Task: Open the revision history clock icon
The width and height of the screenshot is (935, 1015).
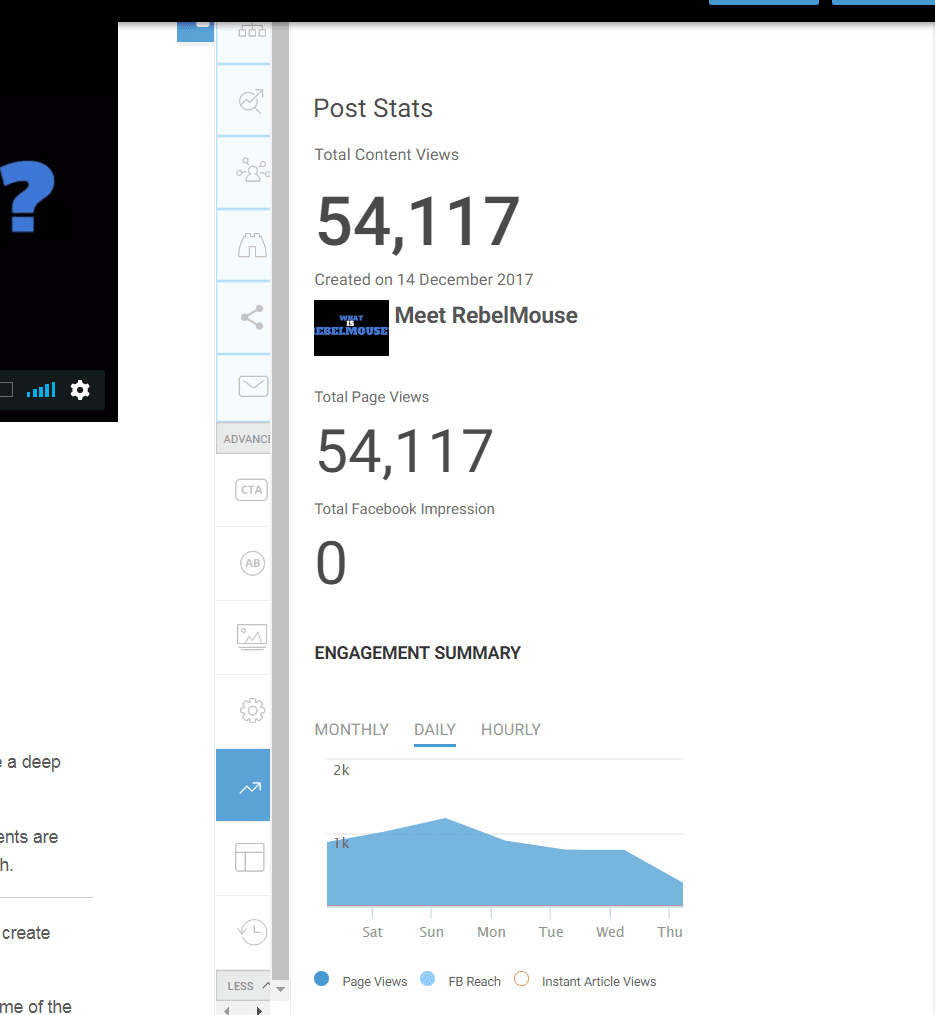Action: click(252, 932)
